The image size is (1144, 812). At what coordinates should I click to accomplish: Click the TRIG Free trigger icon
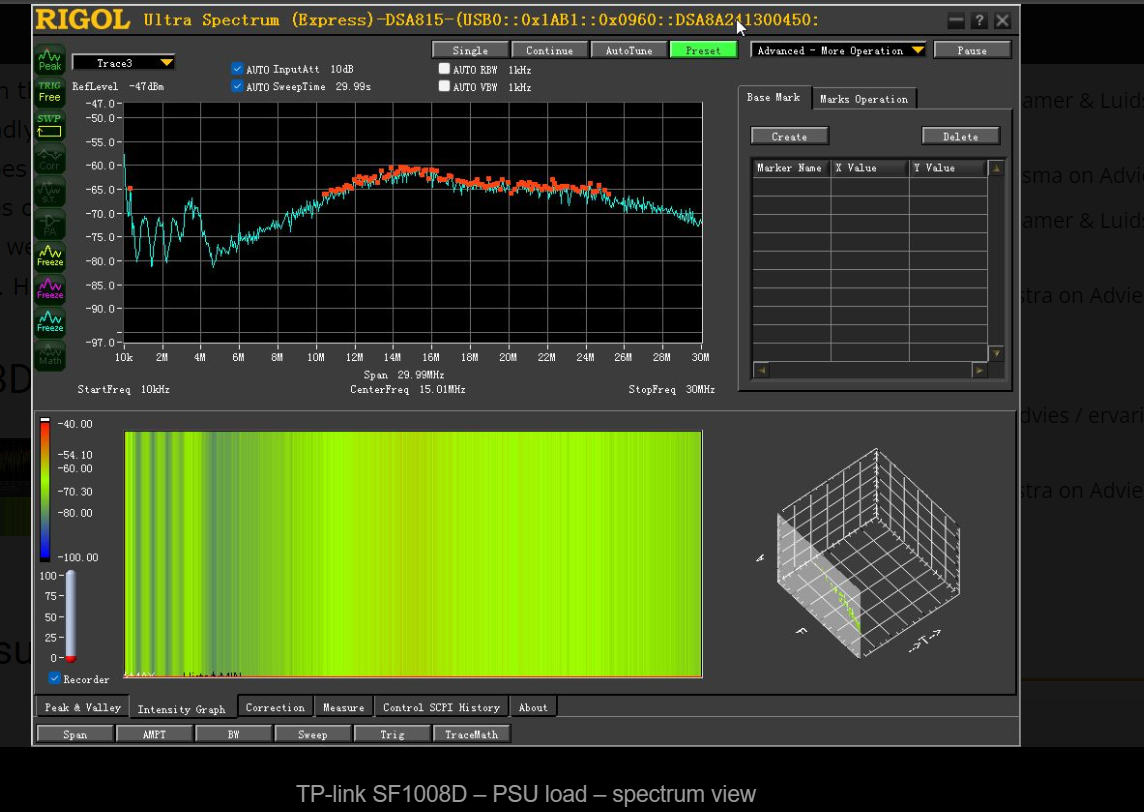pyautogui.click(x=50, y=92)
